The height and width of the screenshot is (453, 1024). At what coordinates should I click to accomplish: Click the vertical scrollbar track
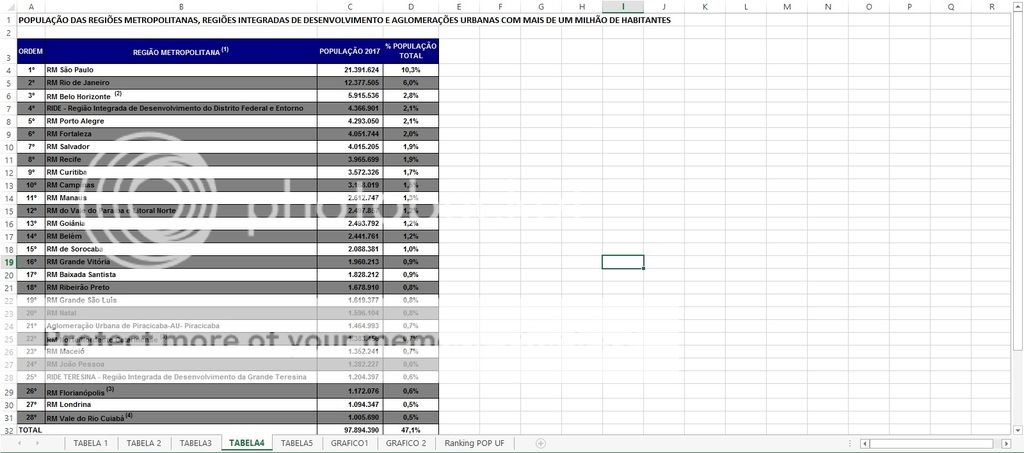(1017, 385)
